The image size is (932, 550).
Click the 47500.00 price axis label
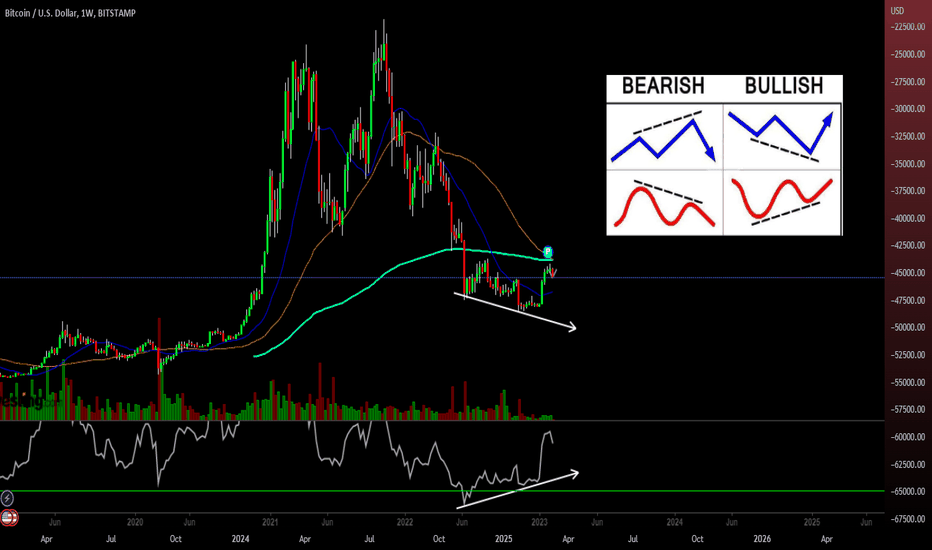pos(908,300)
